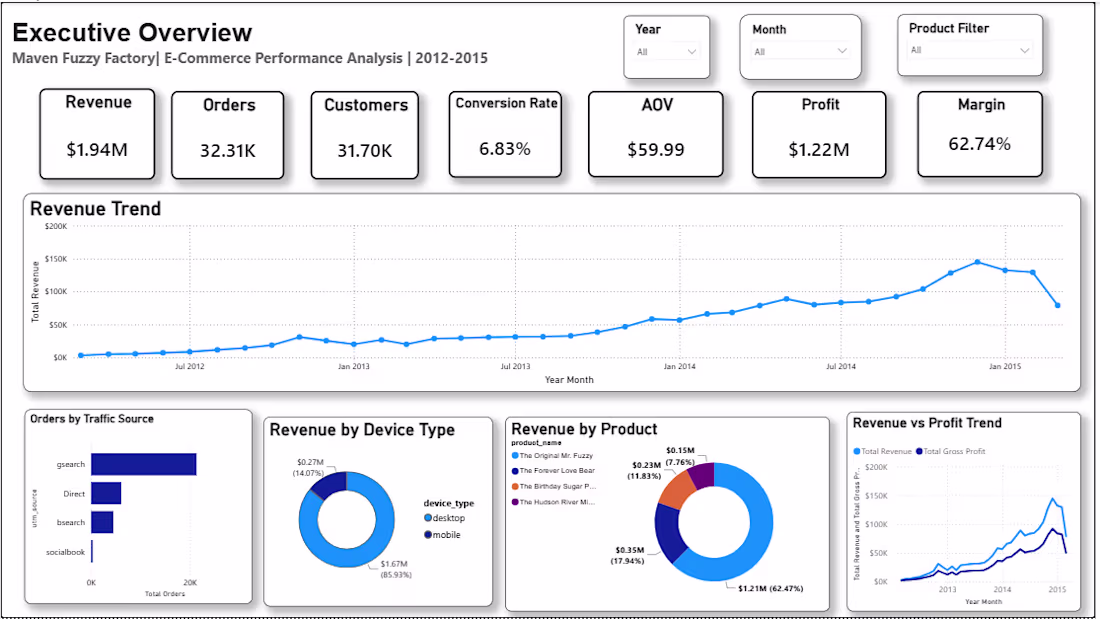Select the Direct traffic source bar
This screenshot has width=1100, height=619.
click(x=106, y=493)
